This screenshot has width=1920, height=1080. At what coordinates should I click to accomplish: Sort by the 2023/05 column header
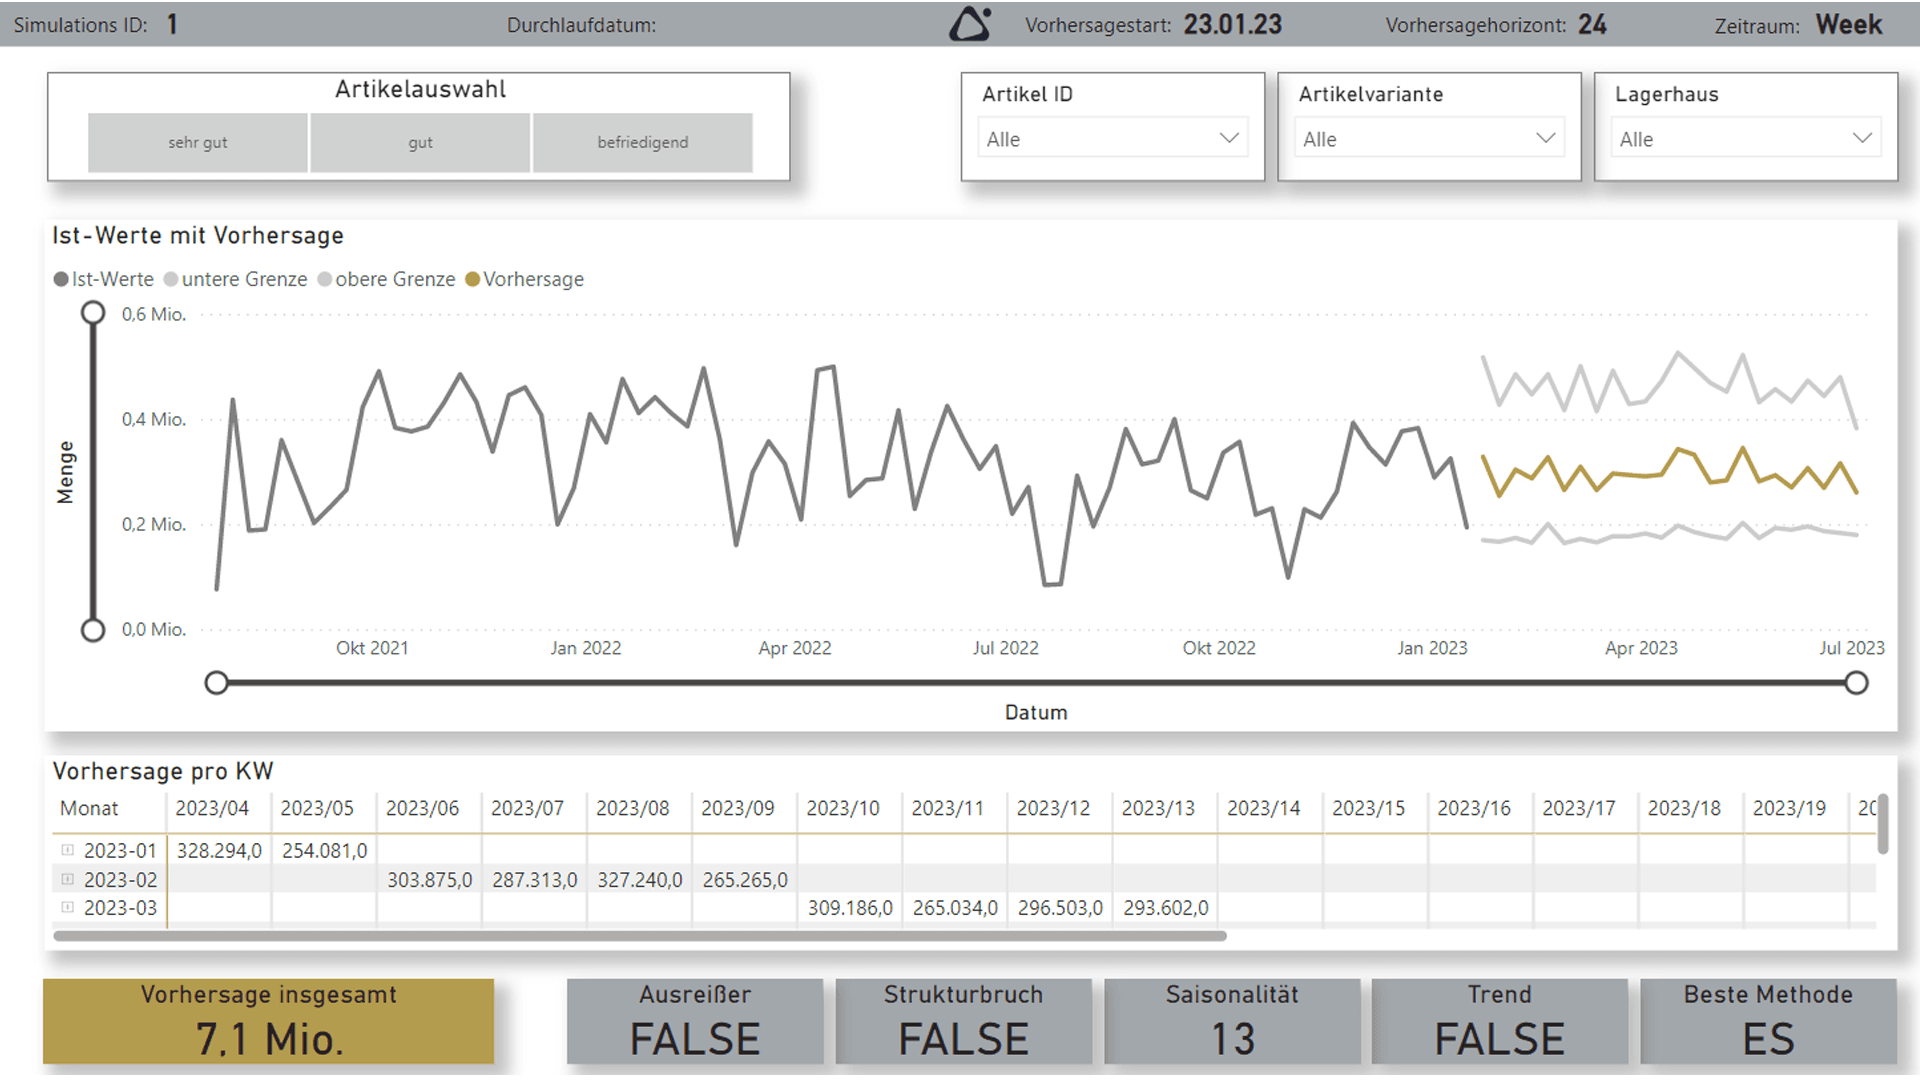[x=317, y=808]
